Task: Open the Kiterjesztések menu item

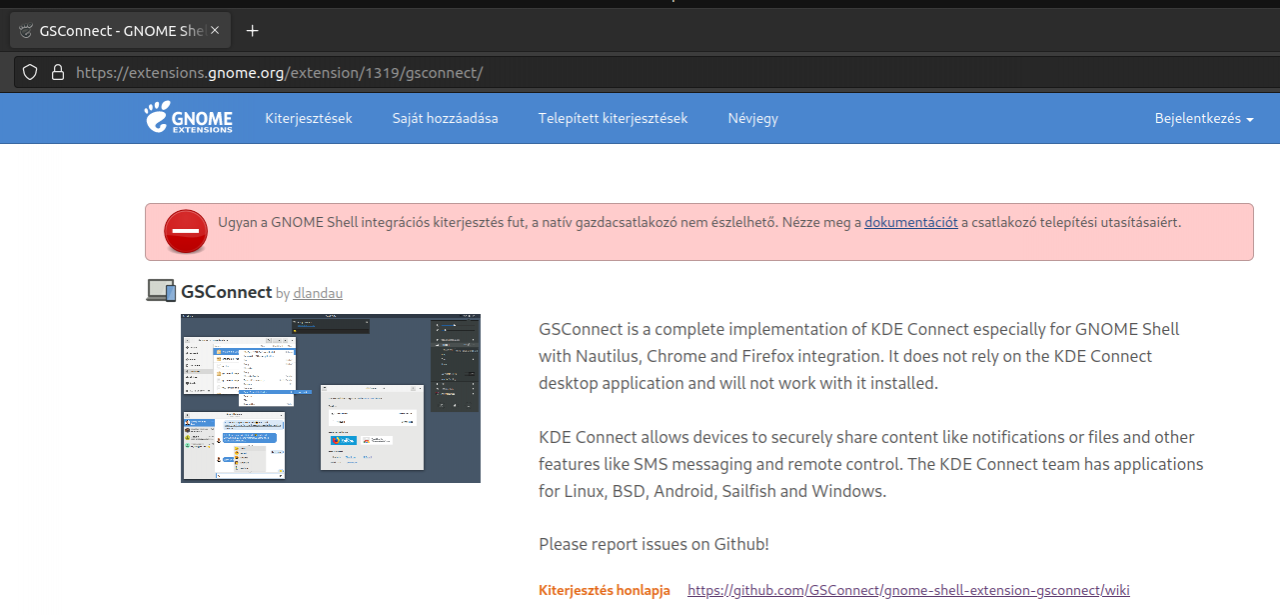Action: (309, 118)
